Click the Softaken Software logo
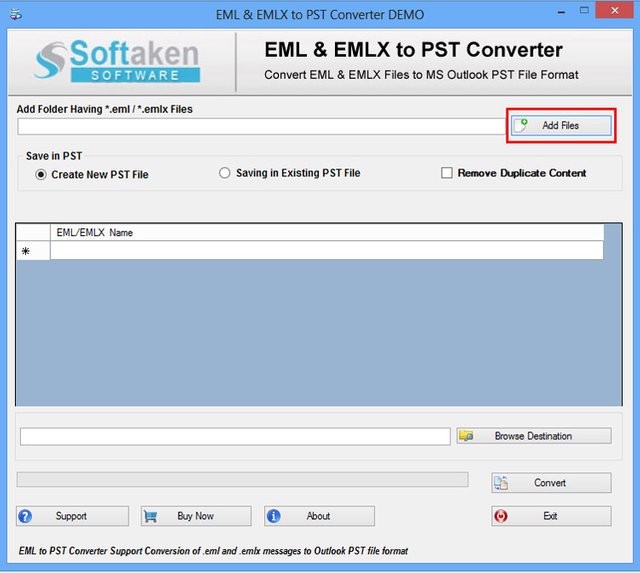Viewport: 640px width, 573px height. click(x=118, y=61)
